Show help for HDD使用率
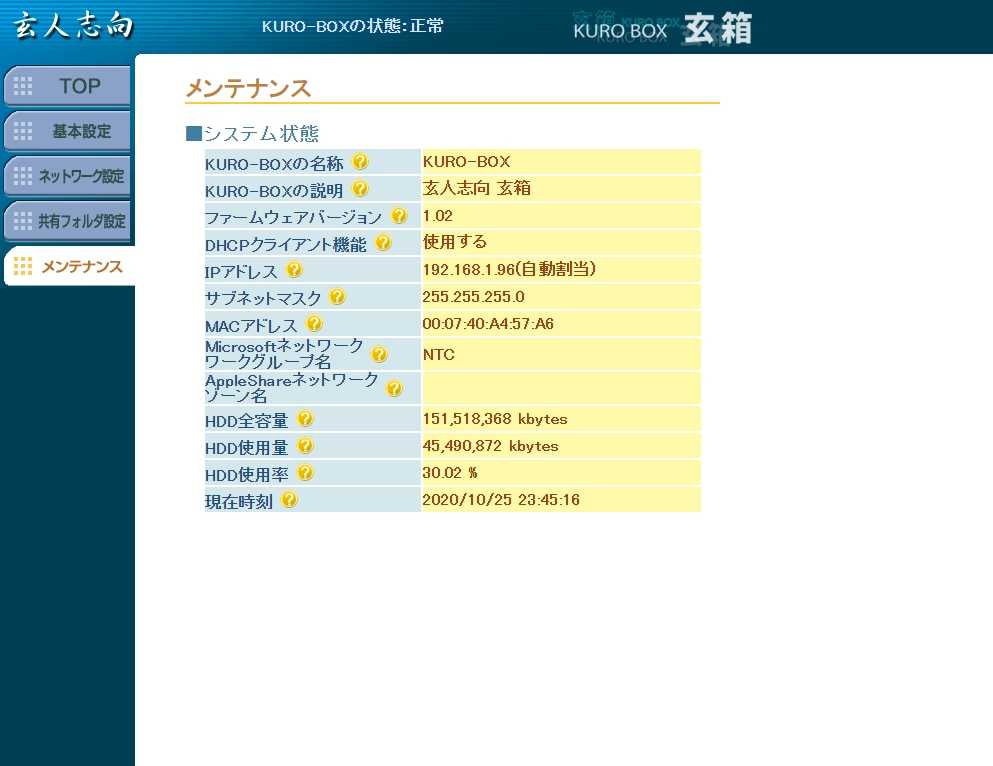 point(305,473)
